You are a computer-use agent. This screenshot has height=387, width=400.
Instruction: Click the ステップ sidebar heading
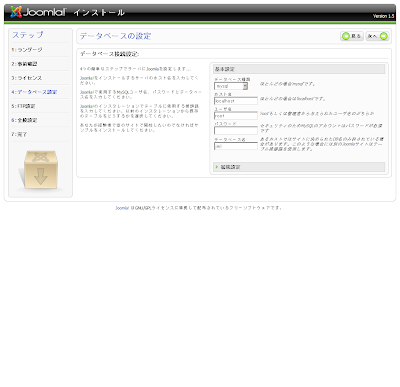[x=28, y=35]
